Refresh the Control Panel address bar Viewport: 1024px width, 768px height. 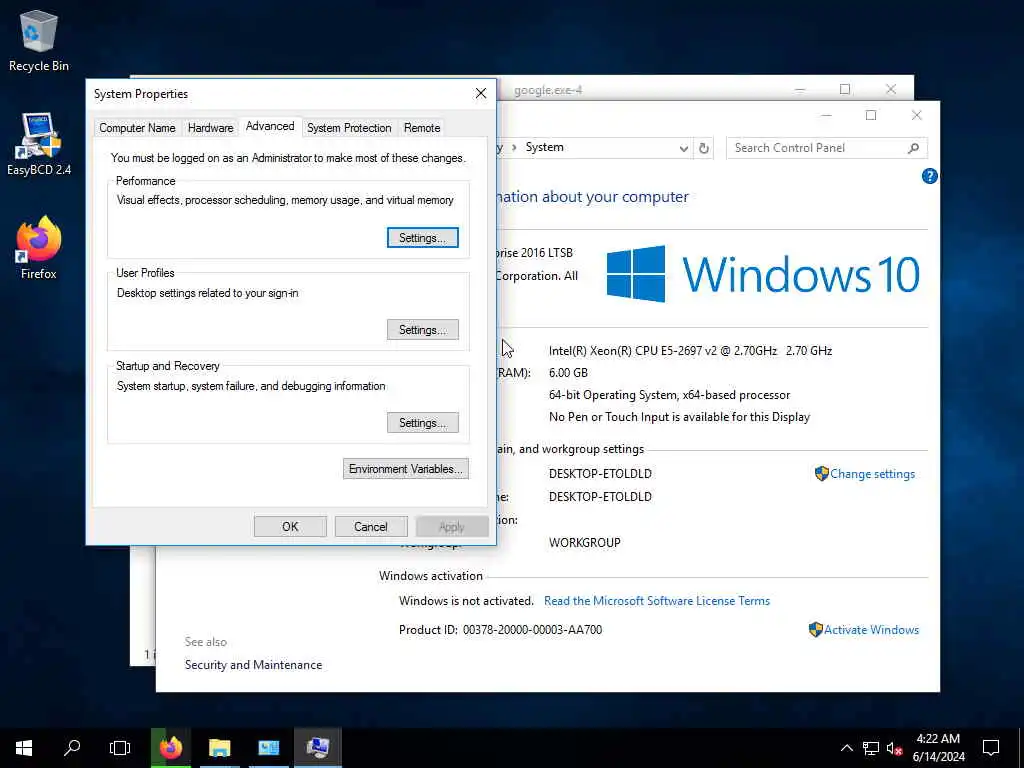[x=703, y=148]
